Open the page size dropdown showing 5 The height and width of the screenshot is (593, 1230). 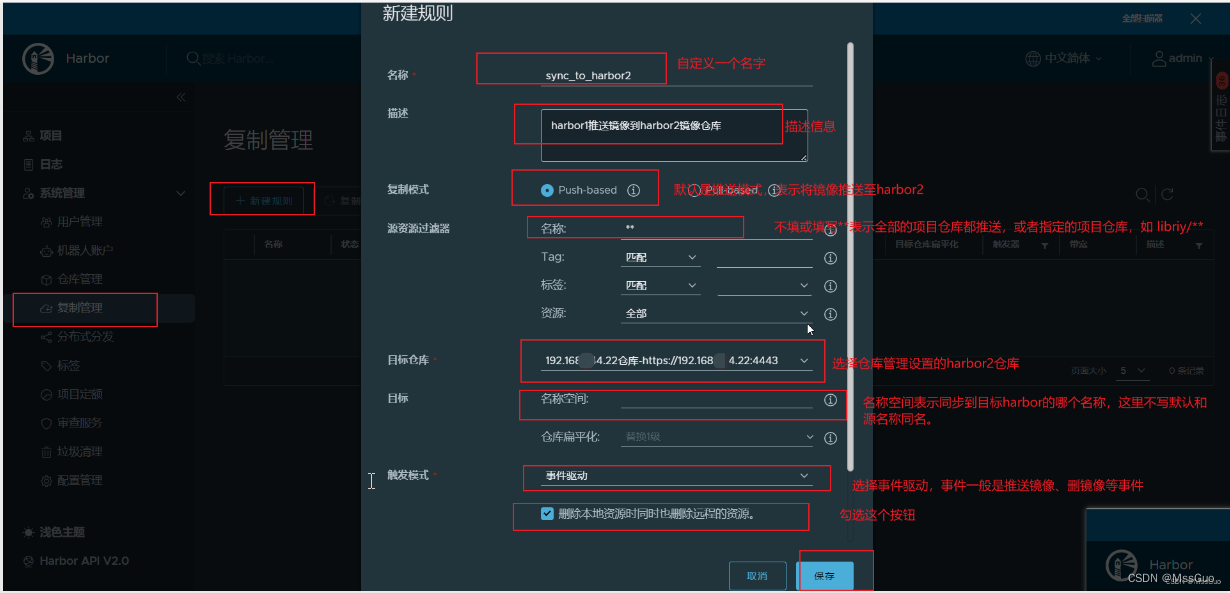pyautogui.click(x=1134, y=371)
